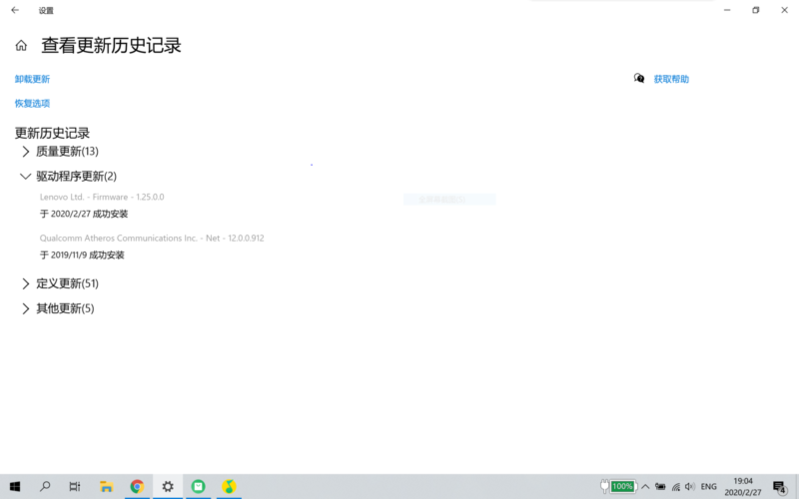Click the Get Help chat bubble icon
Viewport: 799px width, 499px height.
click(639, 79)
